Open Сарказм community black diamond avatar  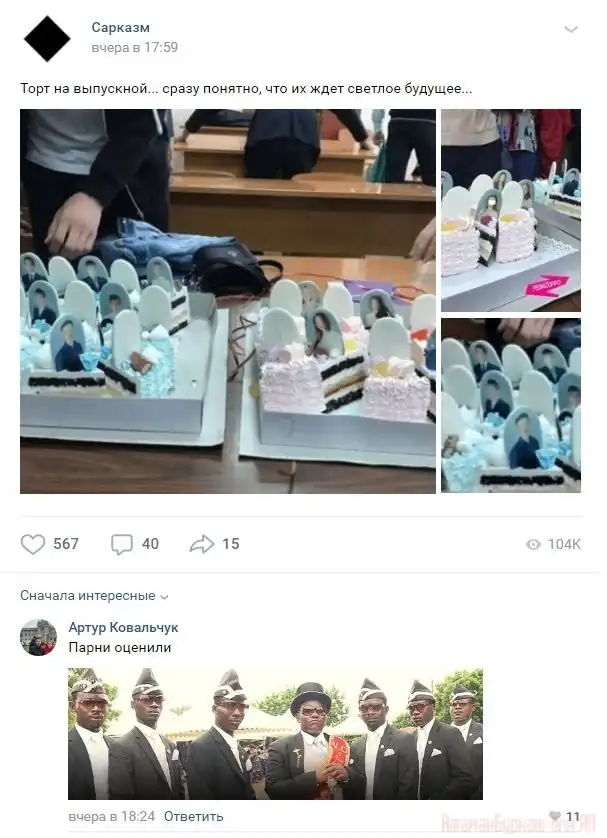coord(47,38)
